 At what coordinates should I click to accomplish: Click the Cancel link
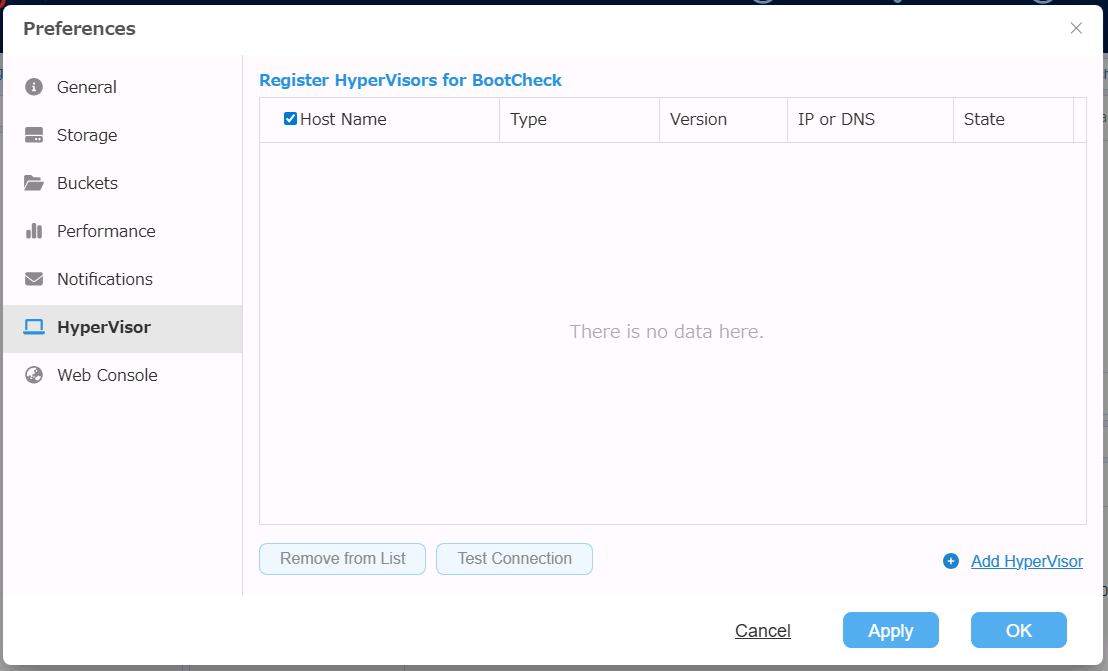click(x=763, y=630)
